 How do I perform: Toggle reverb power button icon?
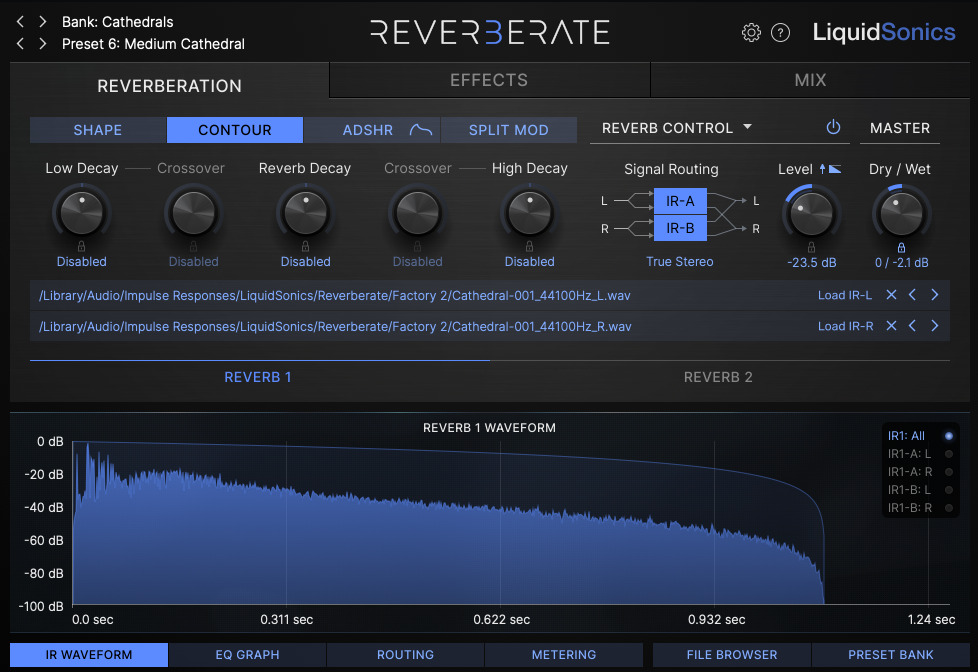pos(833,127)
